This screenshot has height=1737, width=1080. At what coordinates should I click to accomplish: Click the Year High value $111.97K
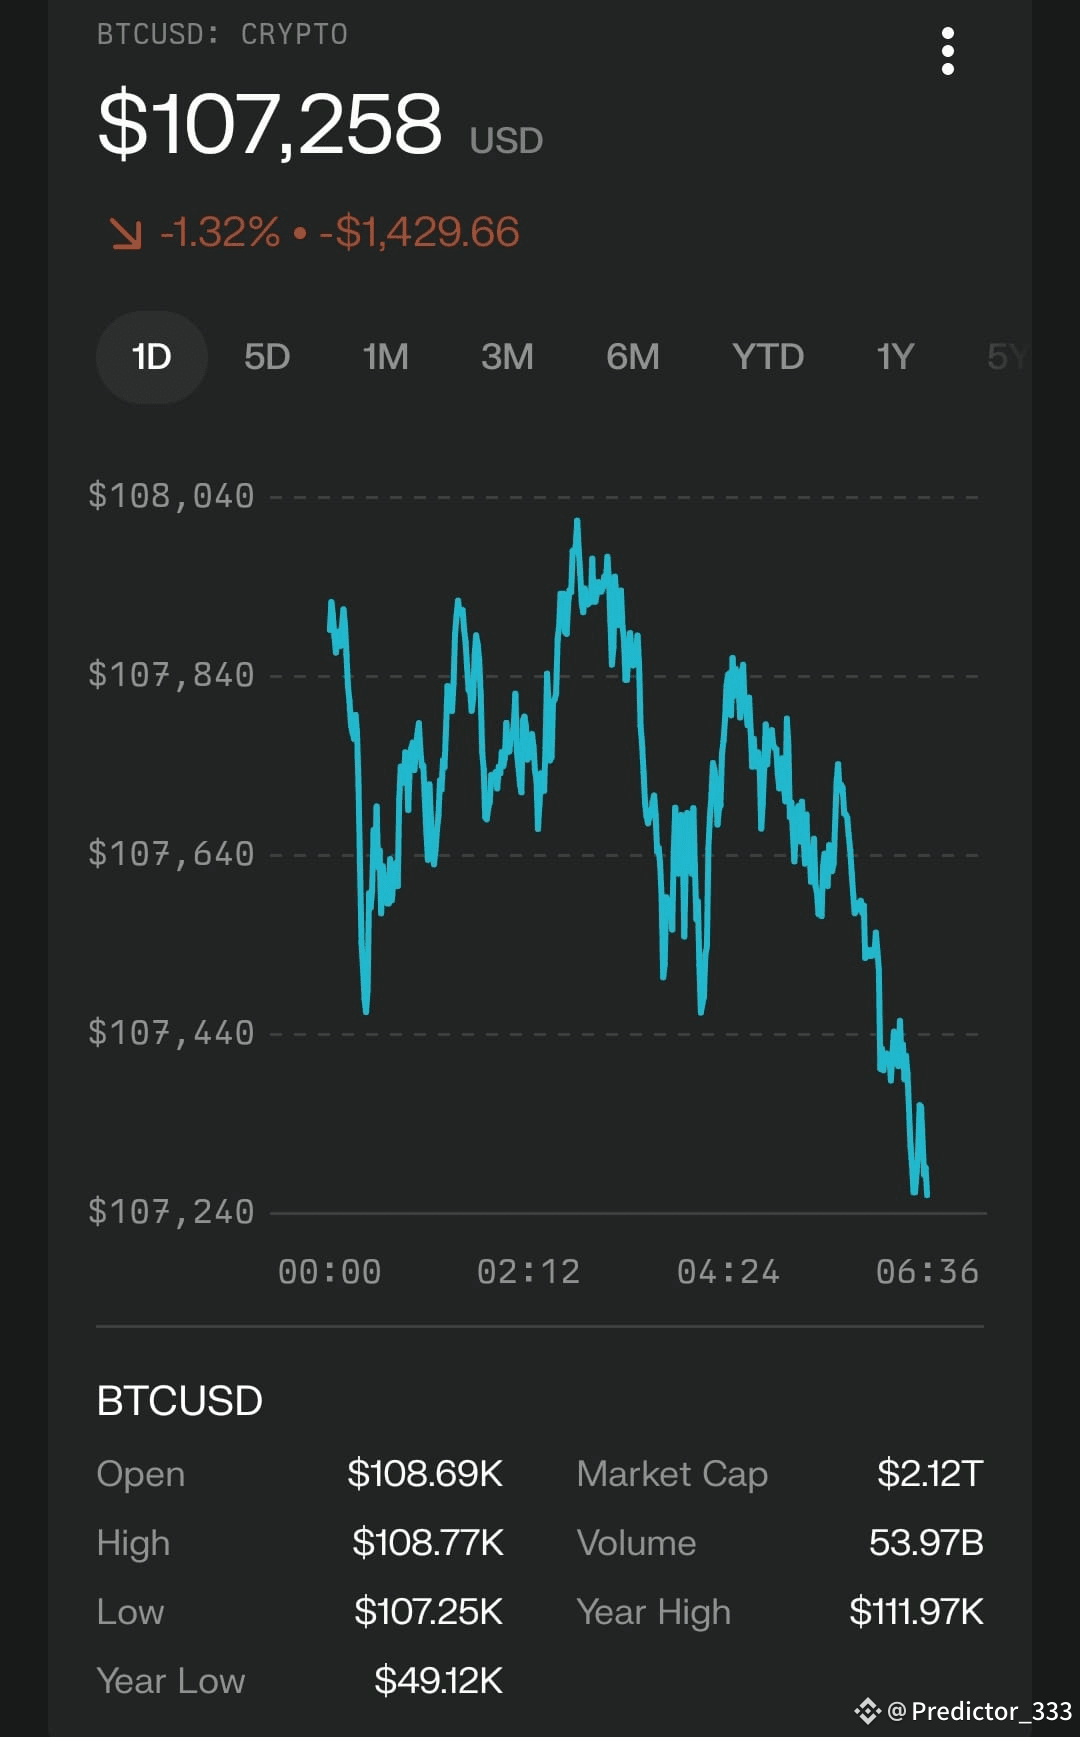click(x=916, y=1612)
